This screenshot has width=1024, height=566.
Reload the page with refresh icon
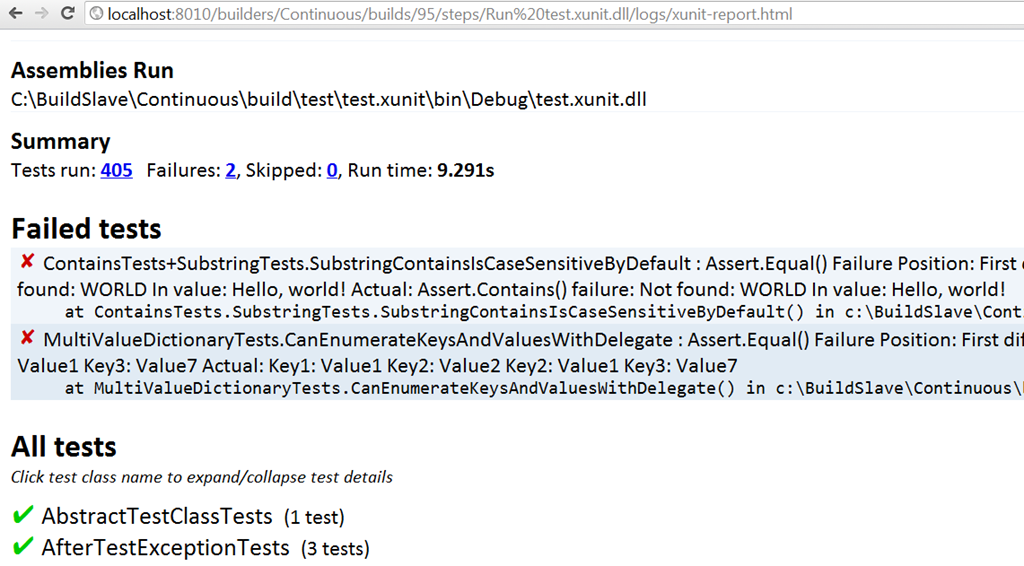coord(67,13)
